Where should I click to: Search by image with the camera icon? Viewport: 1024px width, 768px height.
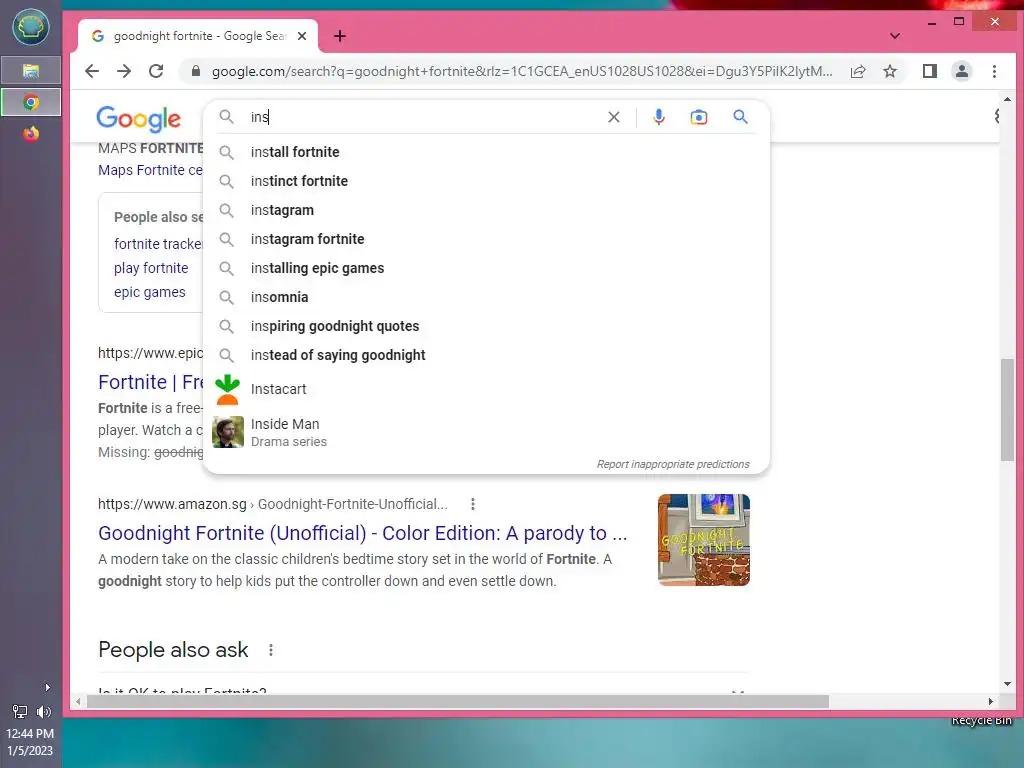pos(699,117)
